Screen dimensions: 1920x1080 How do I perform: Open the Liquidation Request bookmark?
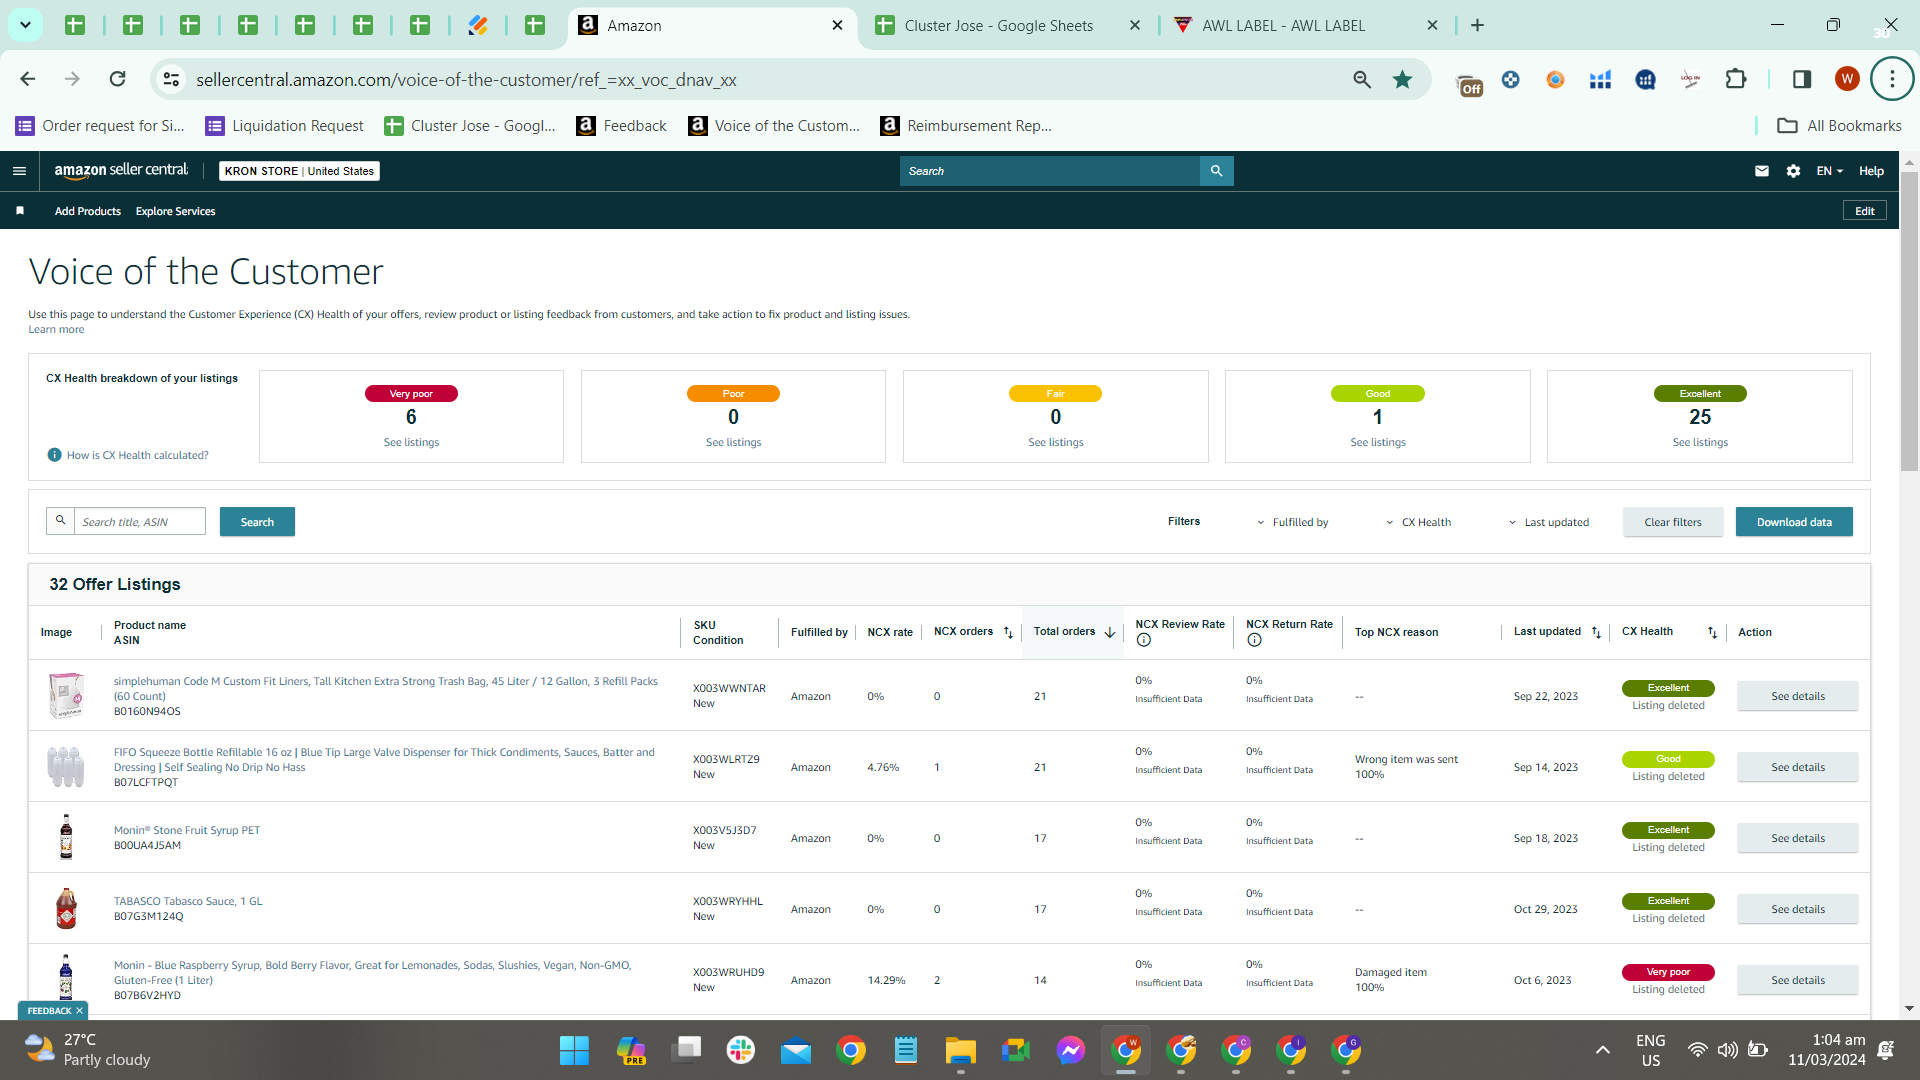(x=285, y=125)
